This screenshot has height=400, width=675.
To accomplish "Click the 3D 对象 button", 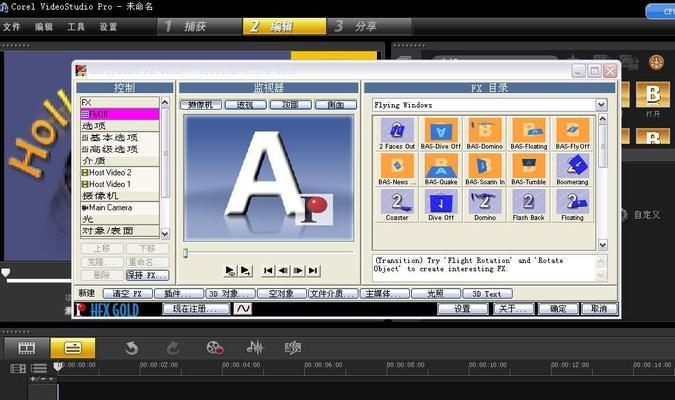I will tap(230, 294).
